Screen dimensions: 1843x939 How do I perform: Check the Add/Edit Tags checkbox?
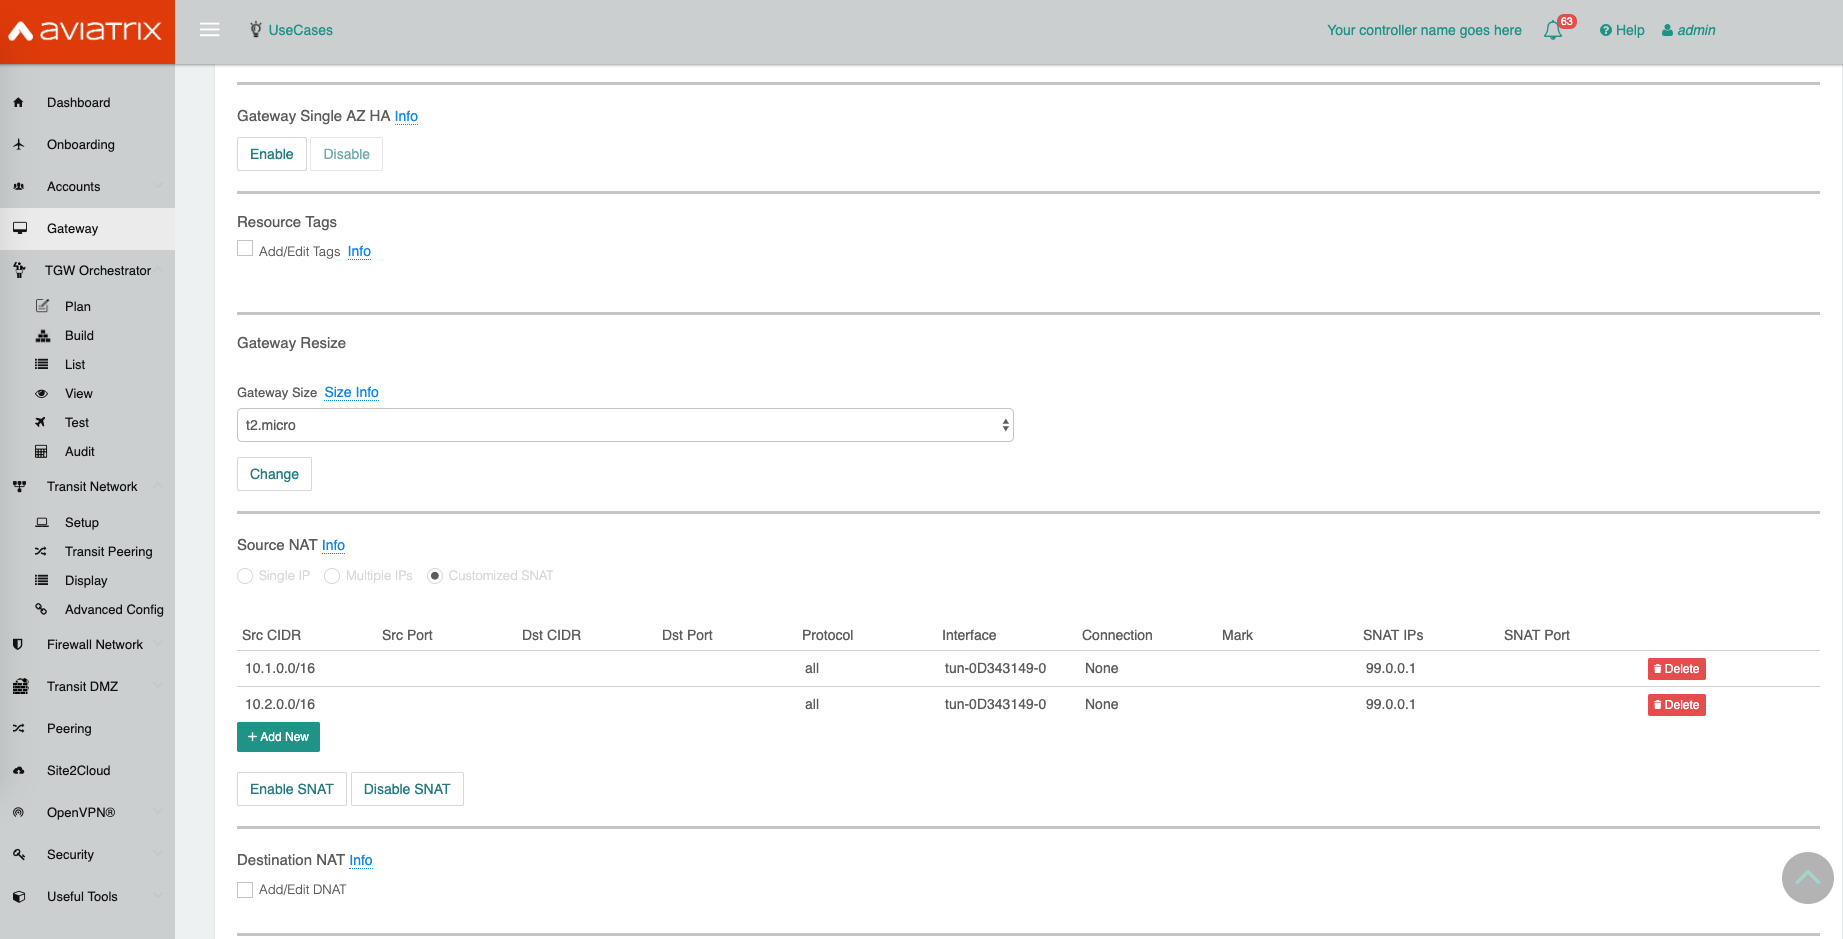245,249
